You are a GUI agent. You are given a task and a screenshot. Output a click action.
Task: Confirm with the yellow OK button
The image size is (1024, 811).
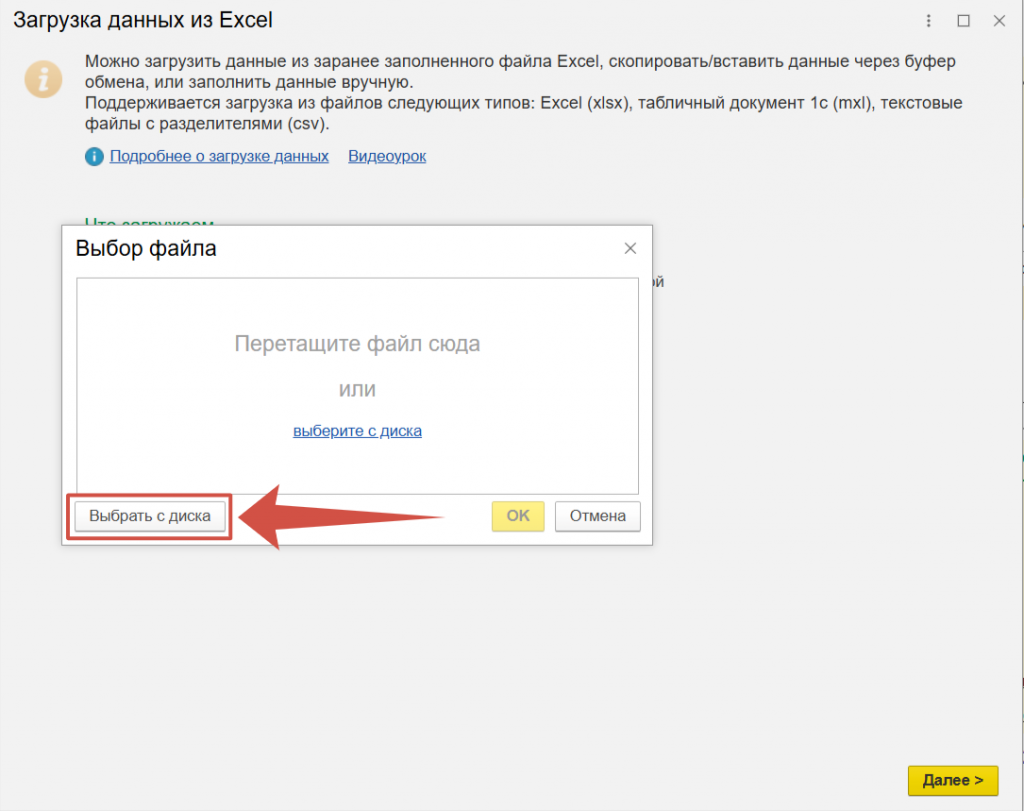coord(517,516)
